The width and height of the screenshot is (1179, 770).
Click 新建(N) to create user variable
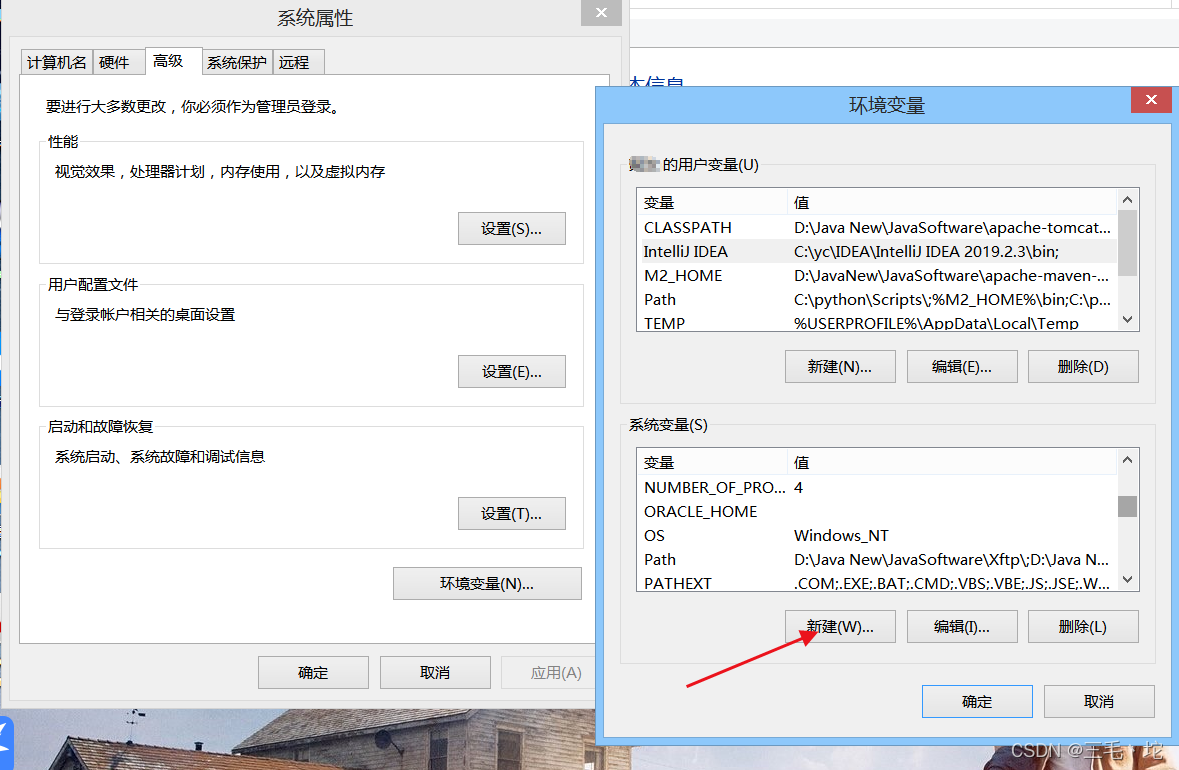click(x=840, y=366)
